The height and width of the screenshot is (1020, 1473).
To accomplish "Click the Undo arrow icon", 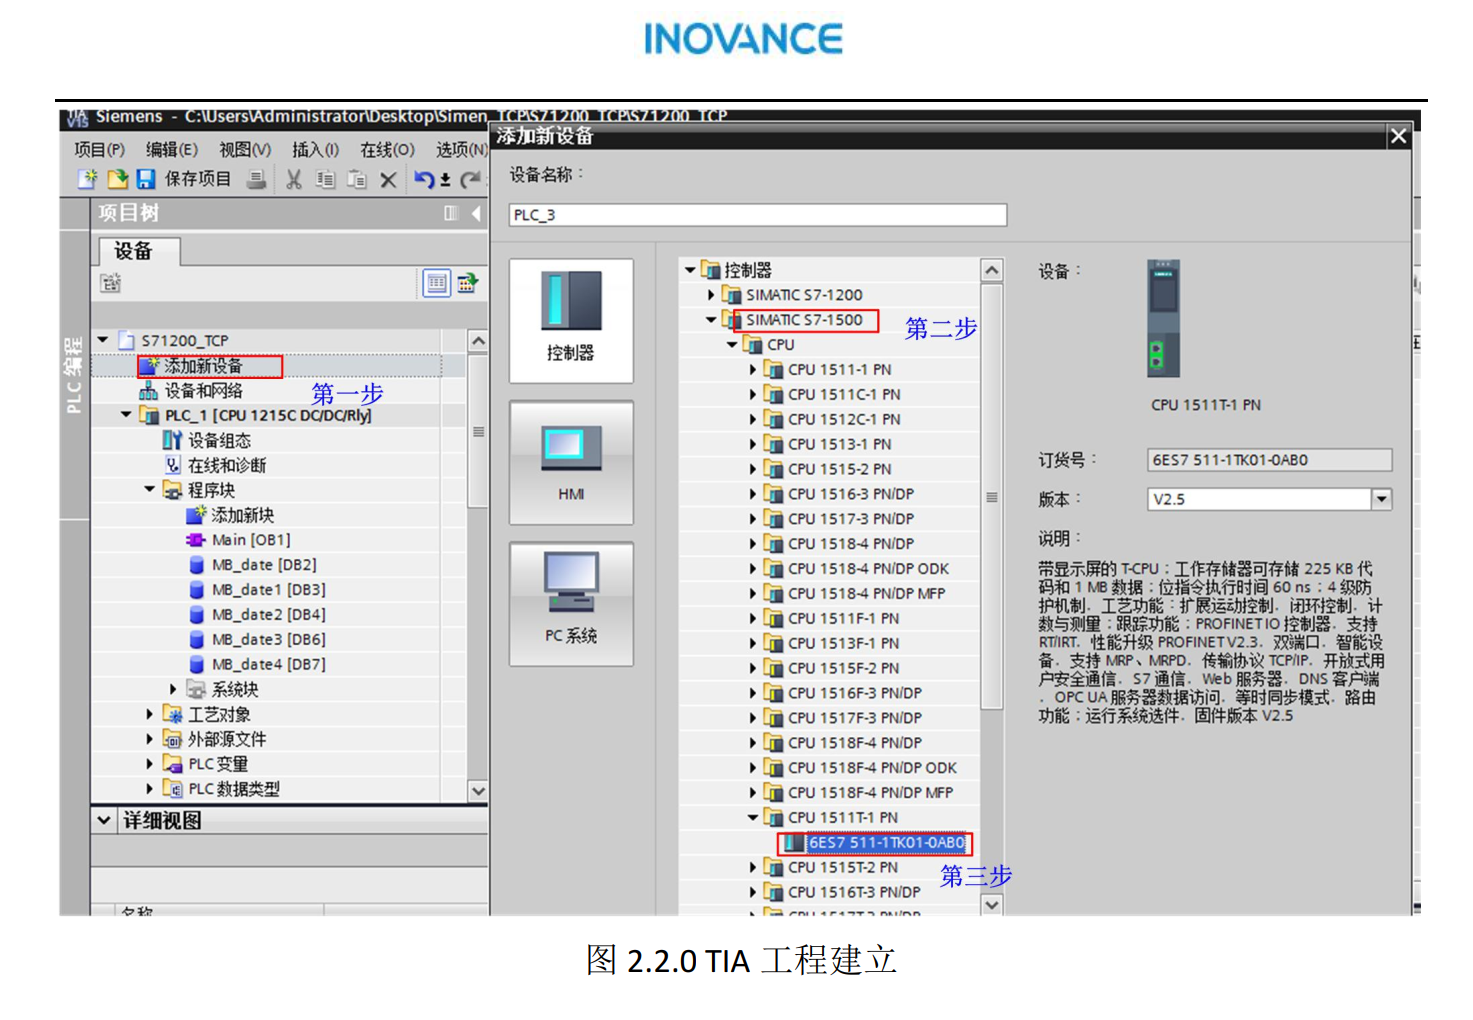I will point(424,180).
